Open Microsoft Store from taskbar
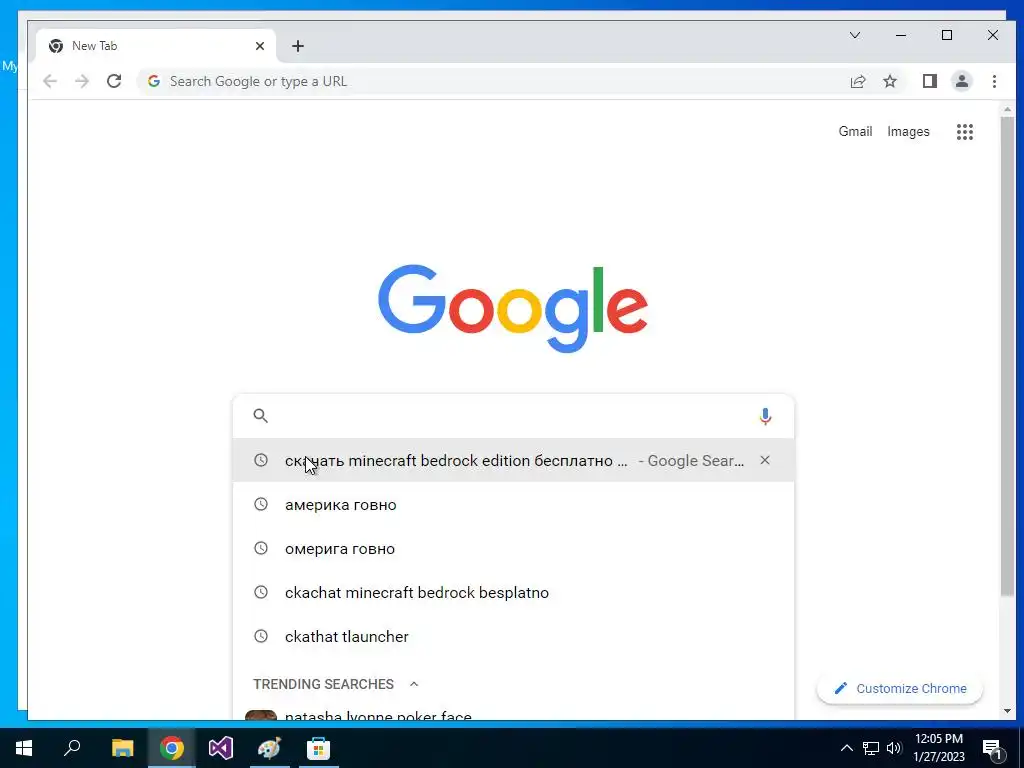1024x768 pixels. tap(318, 748)
